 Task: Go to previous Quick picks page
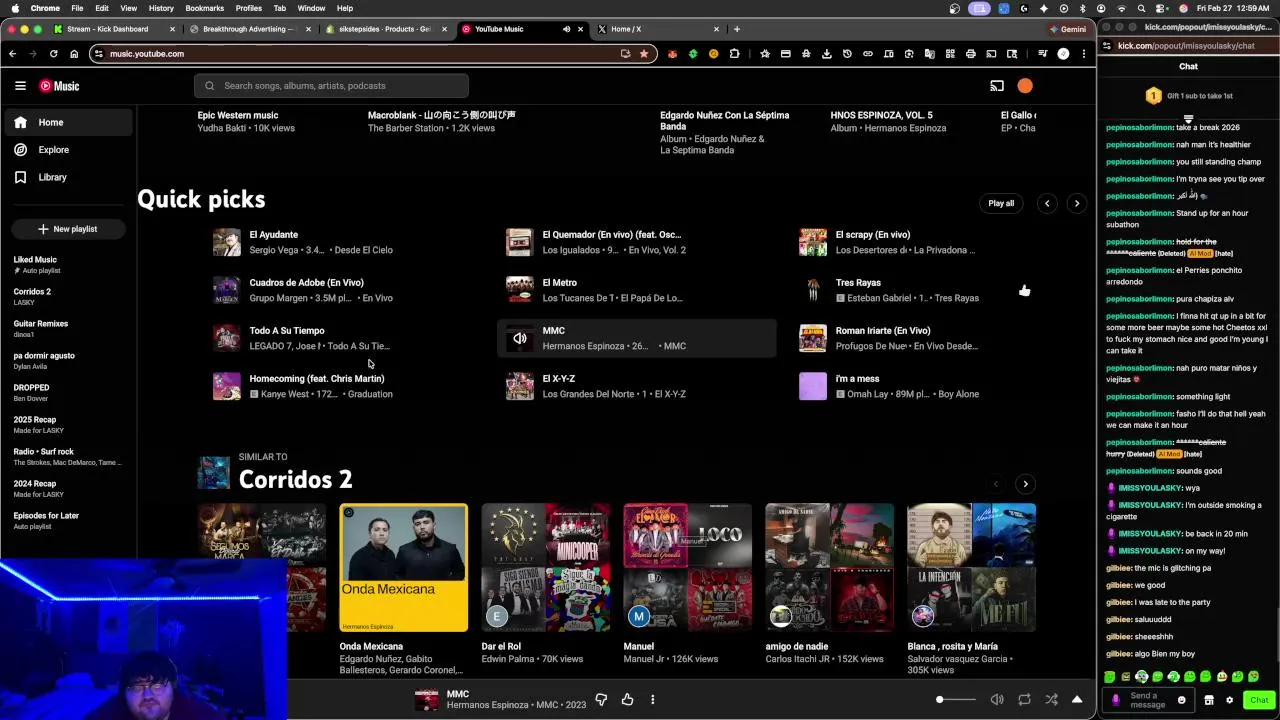click(x=1047, y=203)
